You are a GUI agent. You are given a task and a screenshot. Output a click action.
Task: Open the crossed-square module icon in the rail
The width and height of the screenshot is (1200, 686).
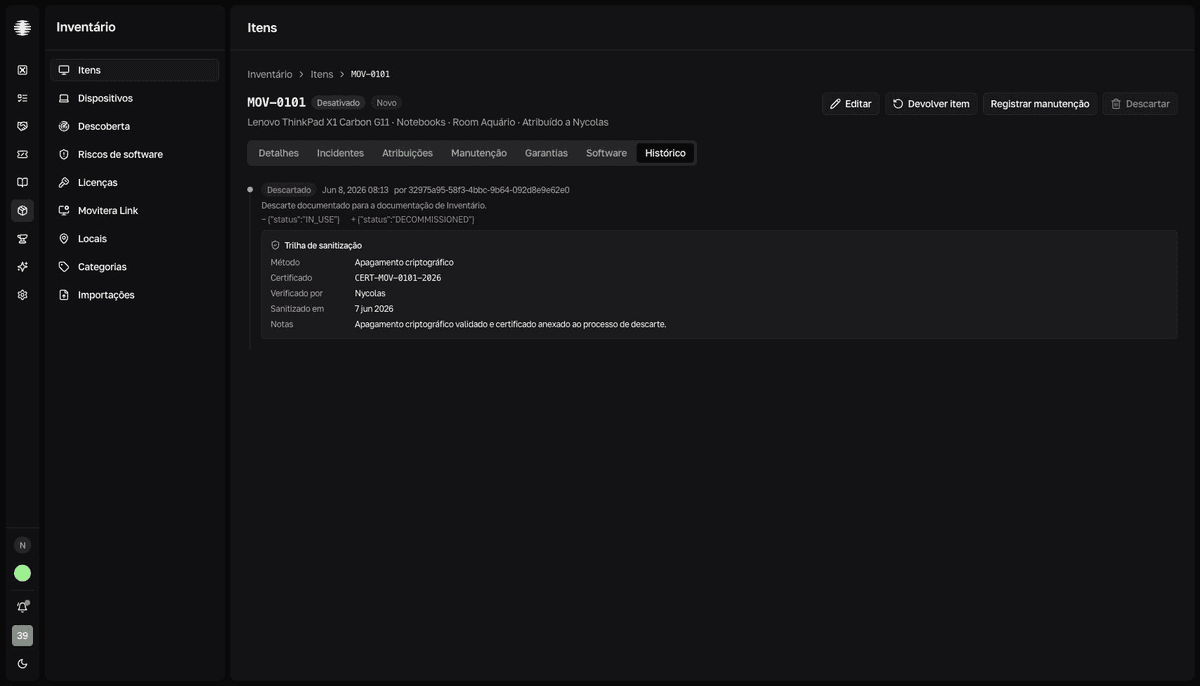22,70
